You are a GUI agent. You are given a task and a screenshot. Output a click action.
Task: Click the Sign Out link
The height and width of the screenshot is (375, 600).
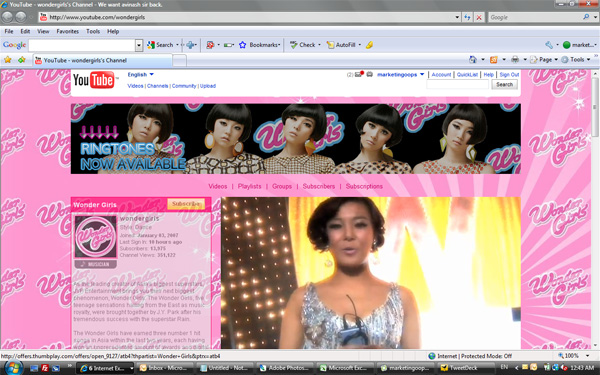coord(509,75)
